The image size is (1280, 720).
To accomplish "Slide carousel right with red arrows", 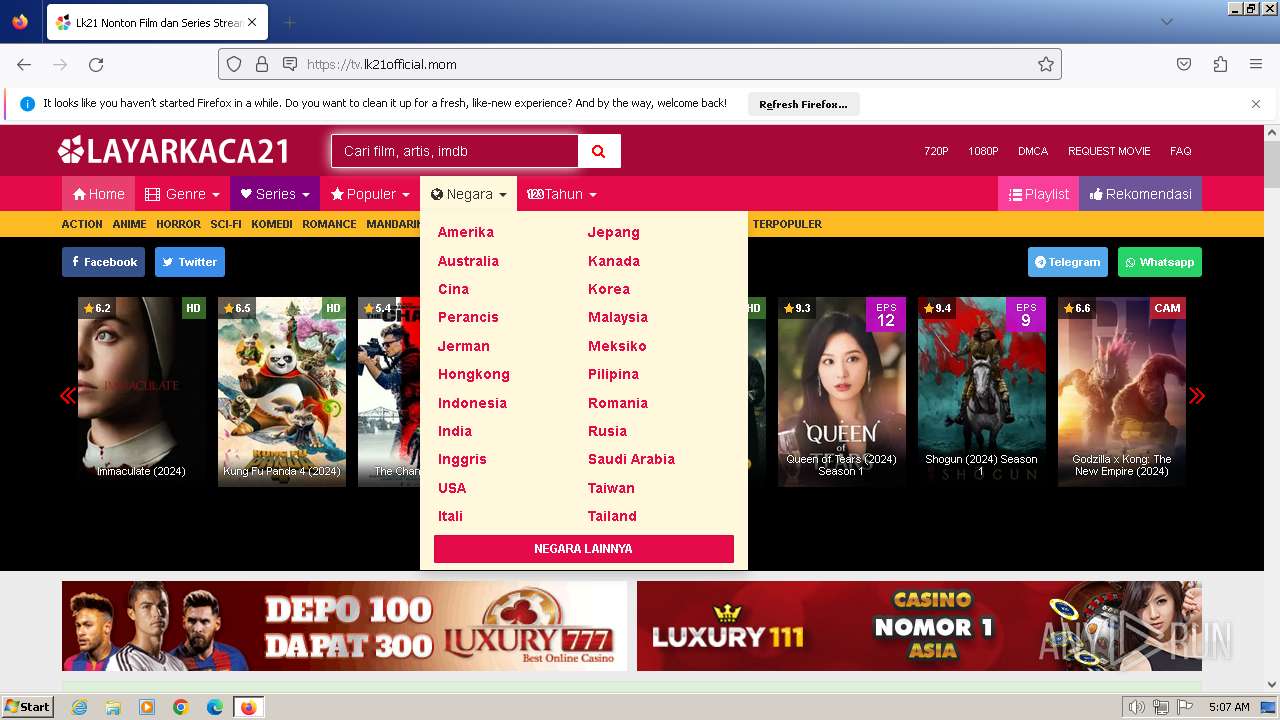I will click(x=1196, y=396).
